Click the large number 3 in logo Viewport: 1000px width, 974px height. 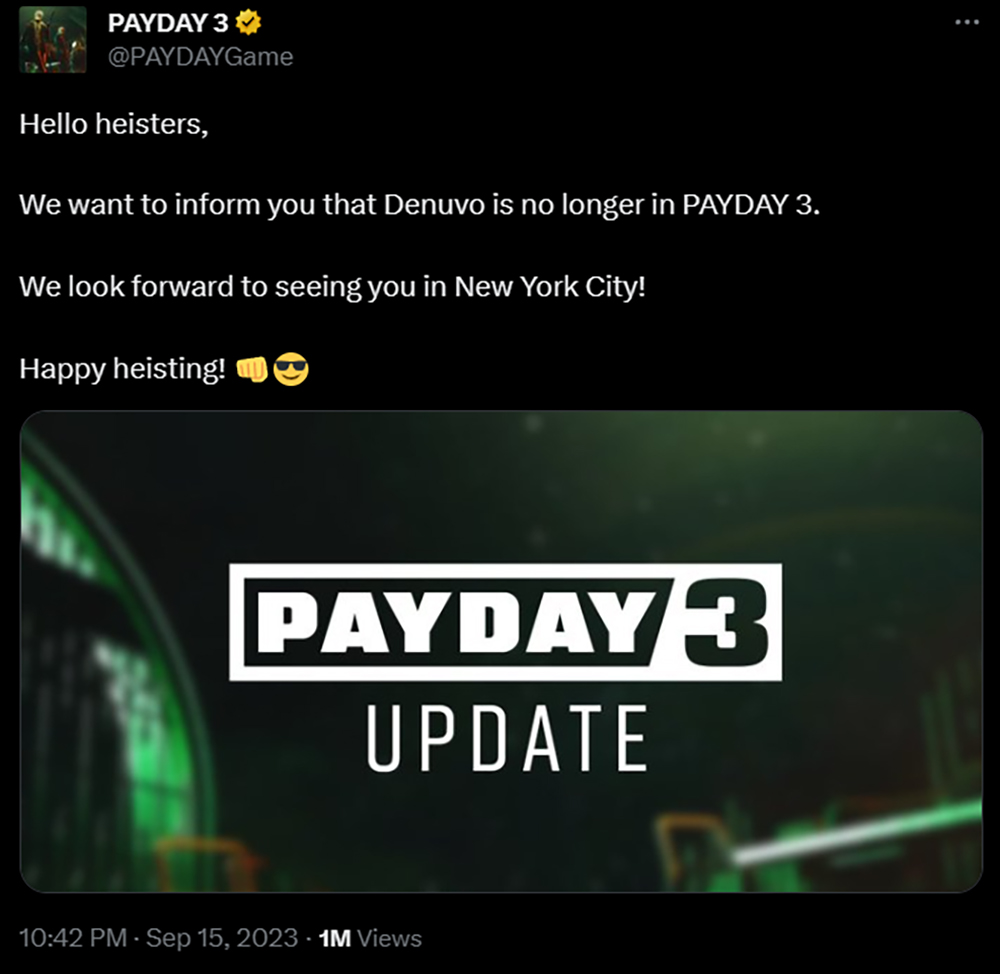point(726,622)
